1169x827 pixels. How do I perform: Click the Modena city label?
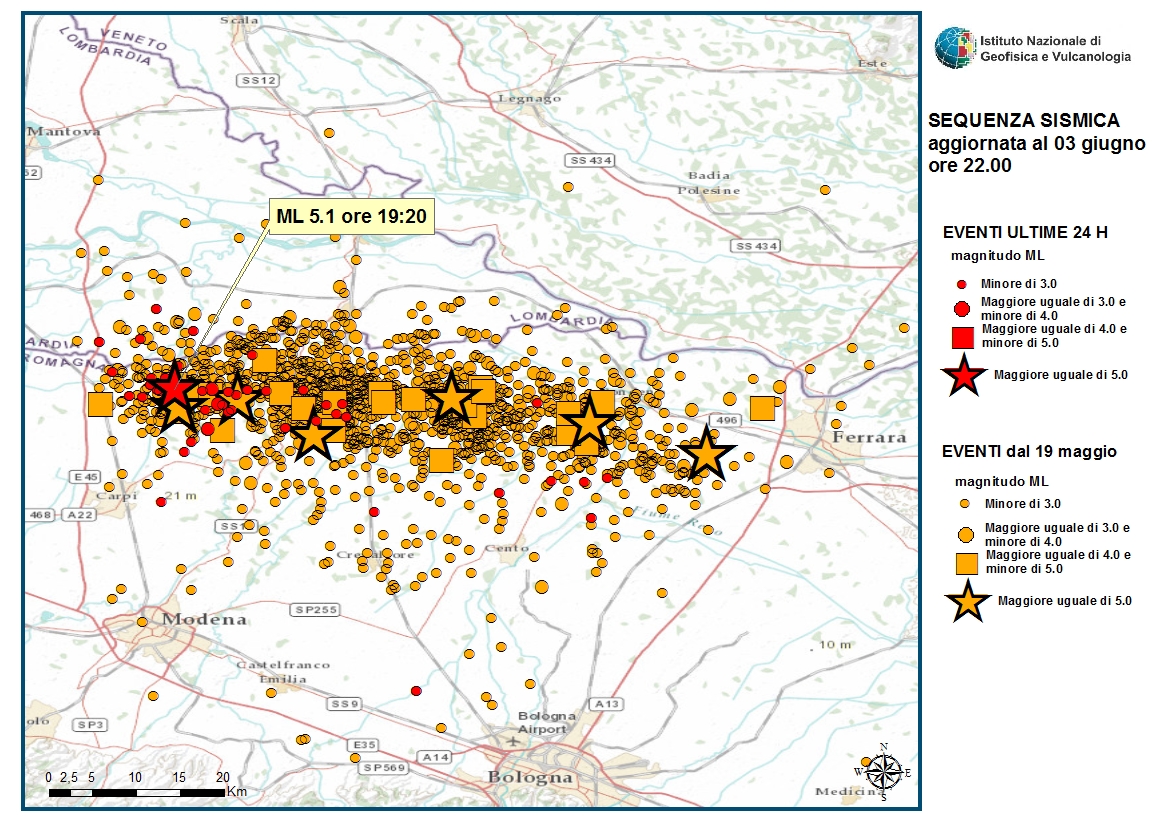(x=204, y=619)
